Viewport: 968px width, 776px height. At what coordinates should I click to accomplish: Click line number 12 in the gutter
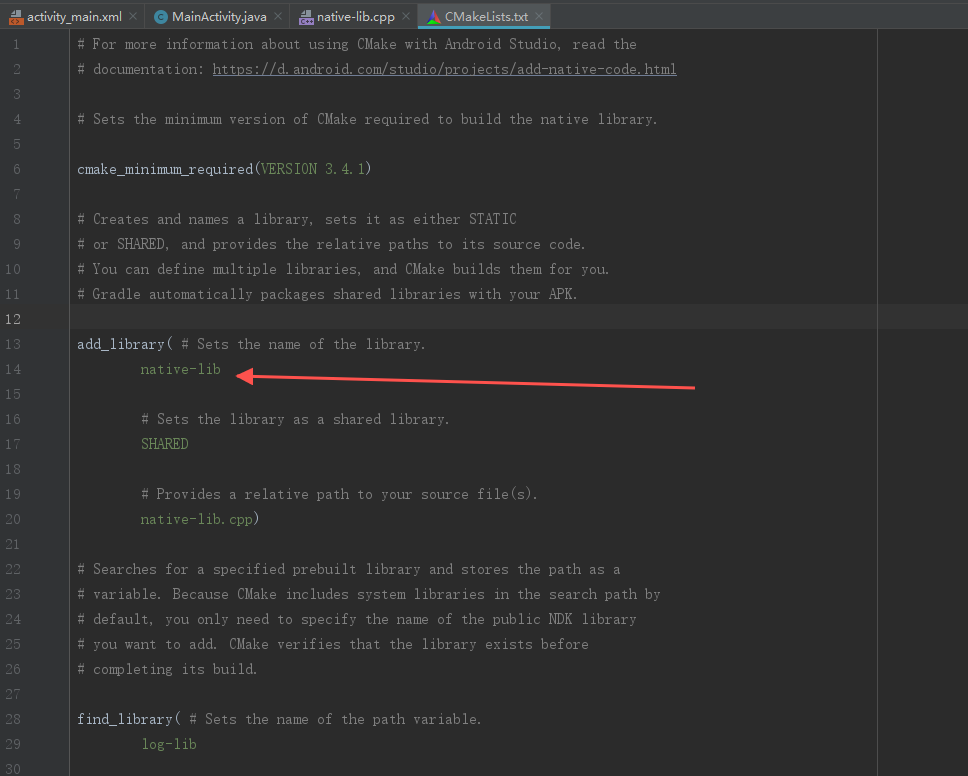pos(15,318)
